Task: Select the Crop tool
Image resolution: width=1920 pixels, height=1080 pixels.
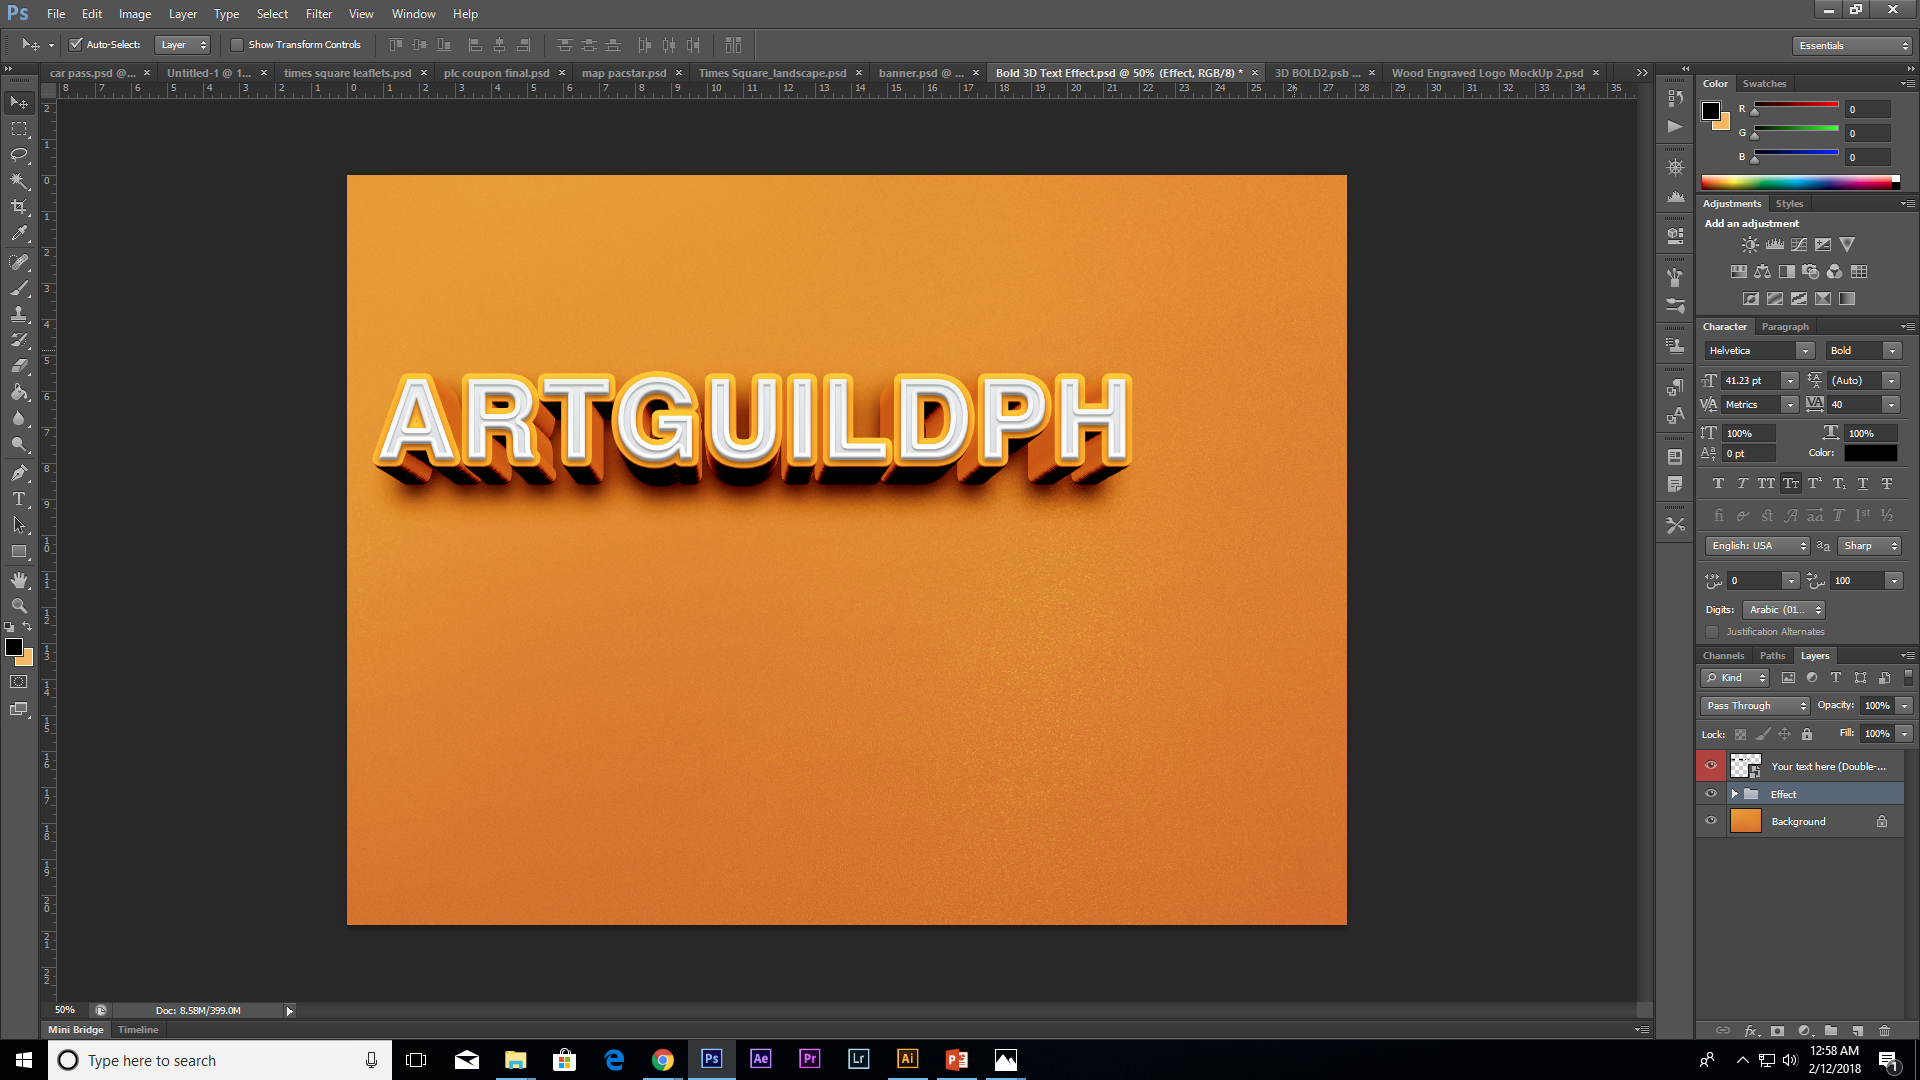Action: point(19,207)
